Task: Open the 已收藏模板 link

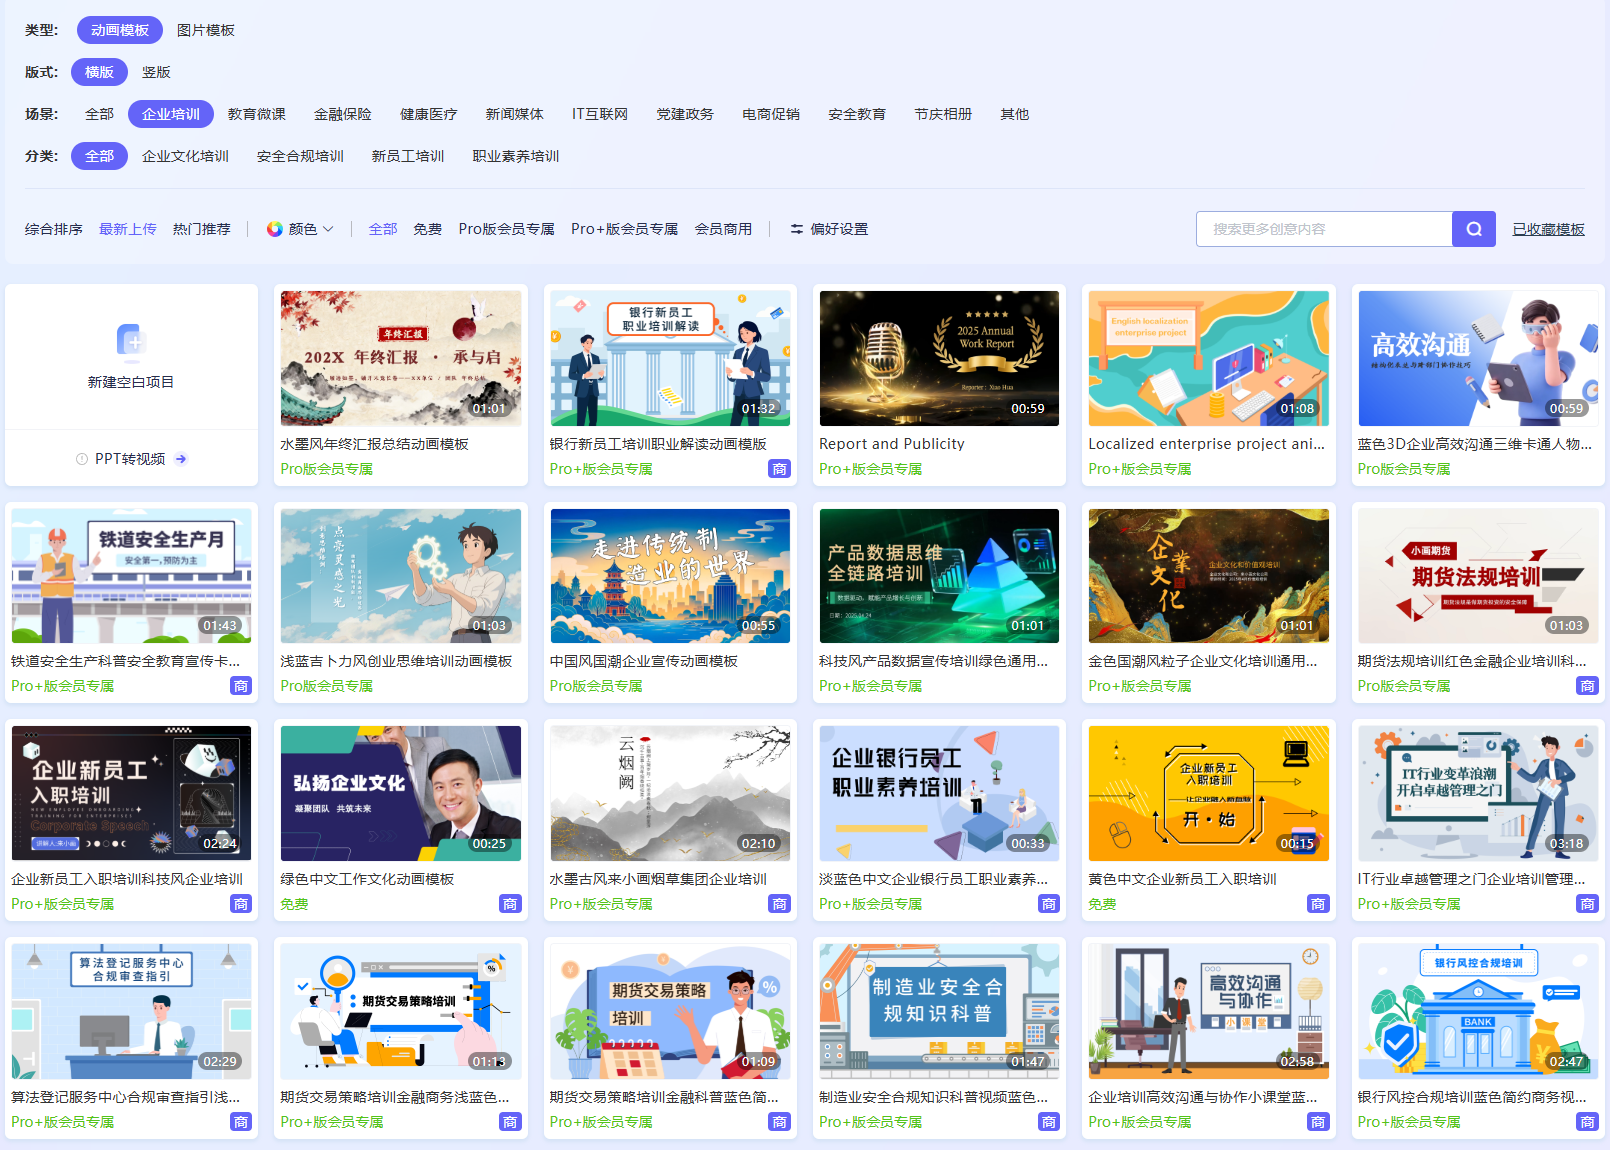Action: pyautogui.click(x=1548, y=229)
